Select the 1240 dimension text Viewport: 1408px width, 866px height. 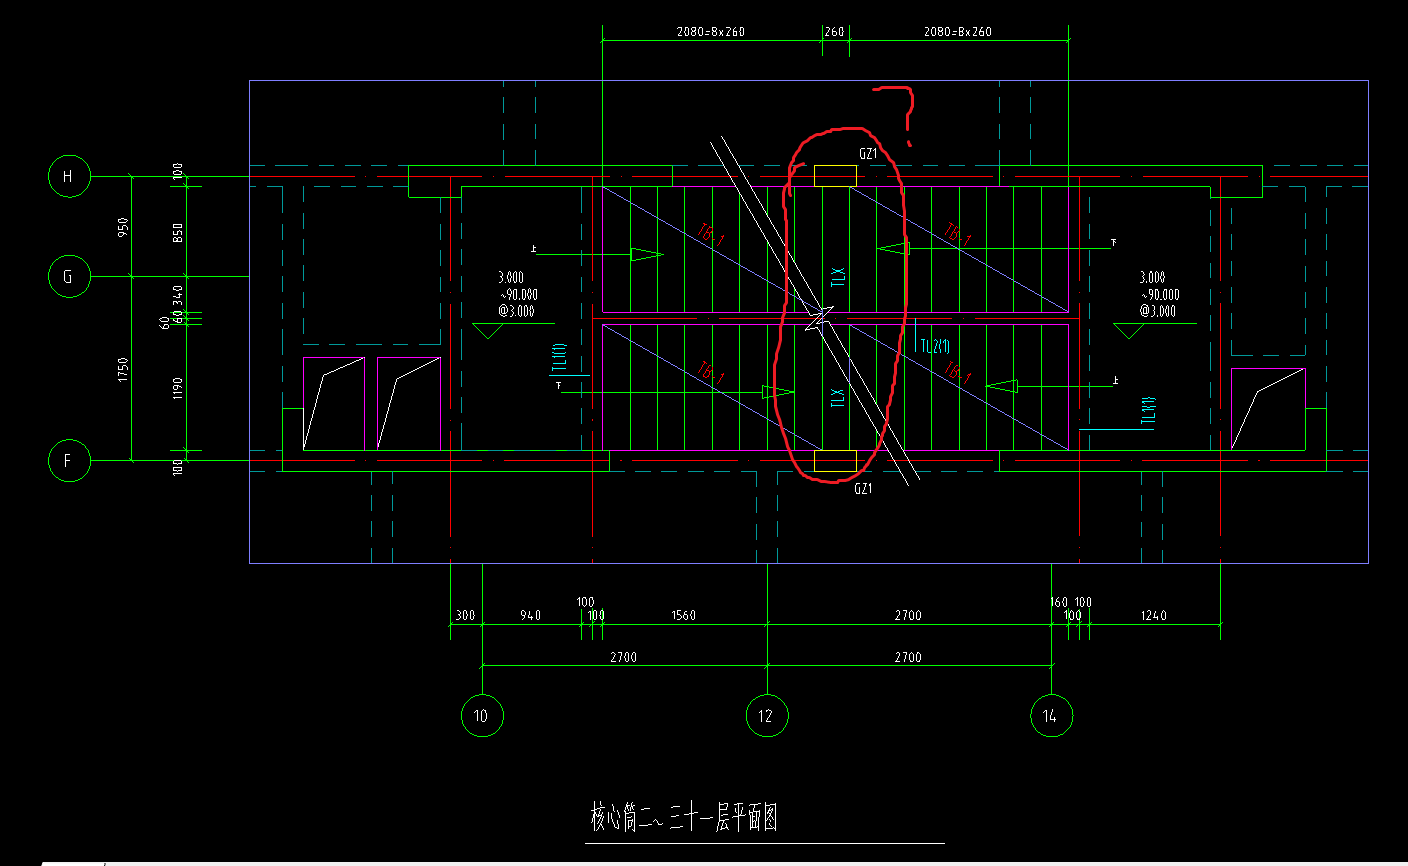click(x=1154, y=615)
